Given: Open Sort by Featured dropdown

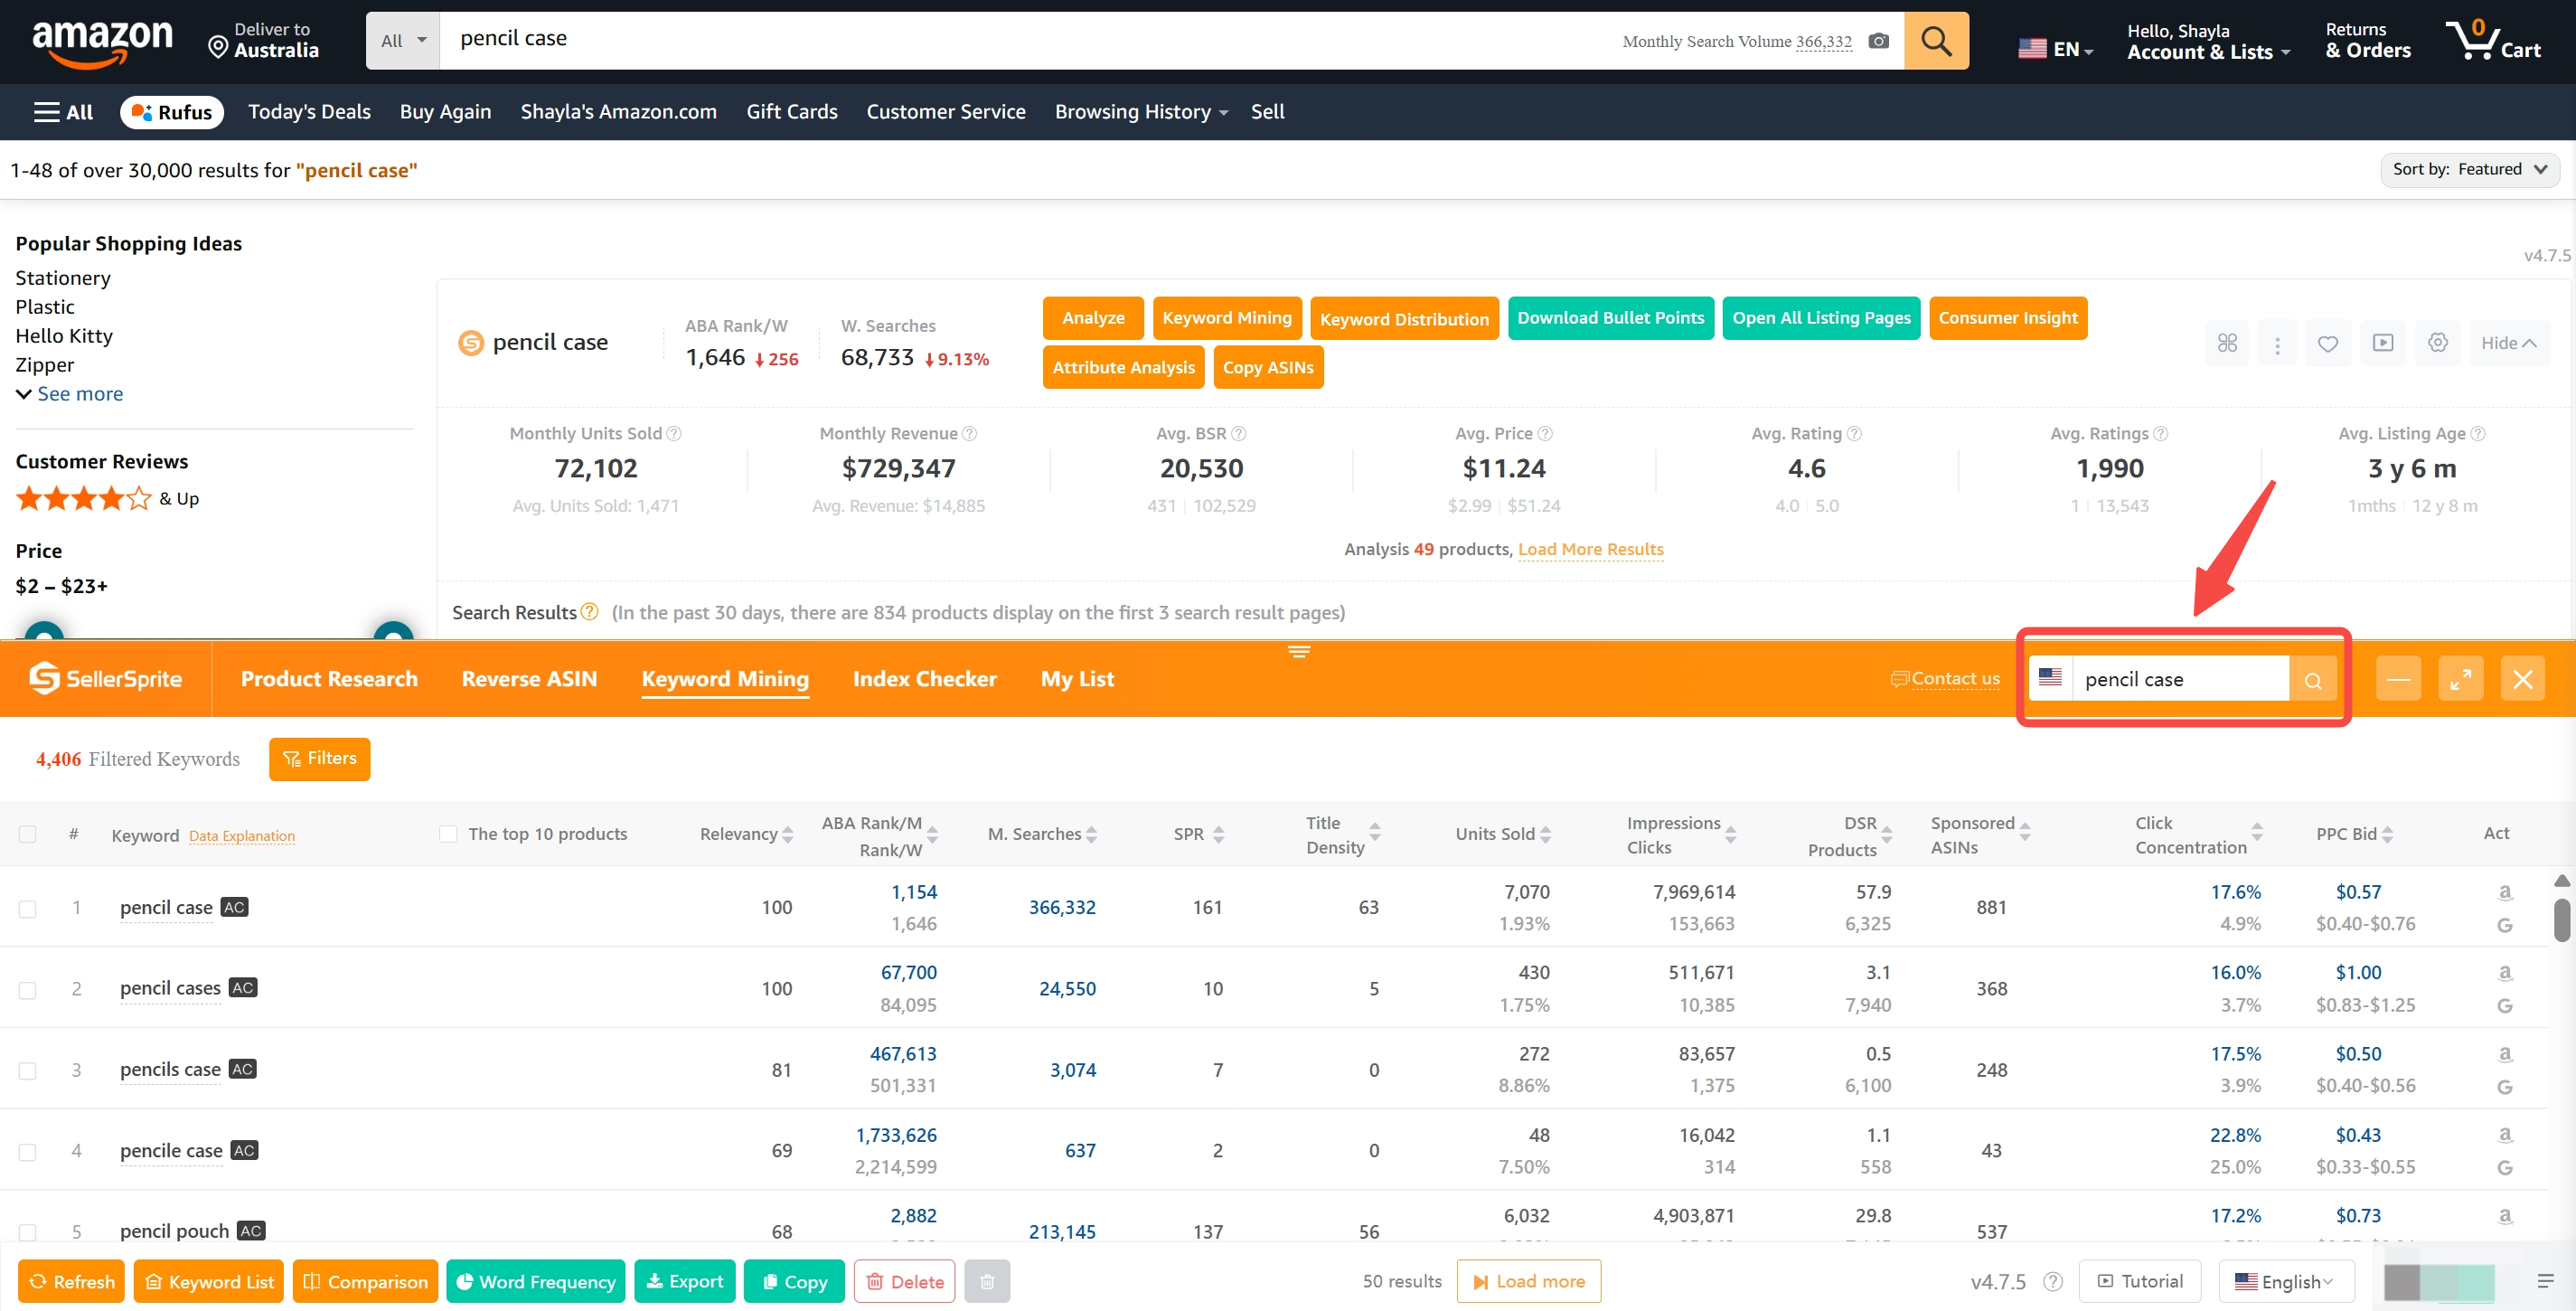Looking at the screenshot, I should [x=2469, y=169].
